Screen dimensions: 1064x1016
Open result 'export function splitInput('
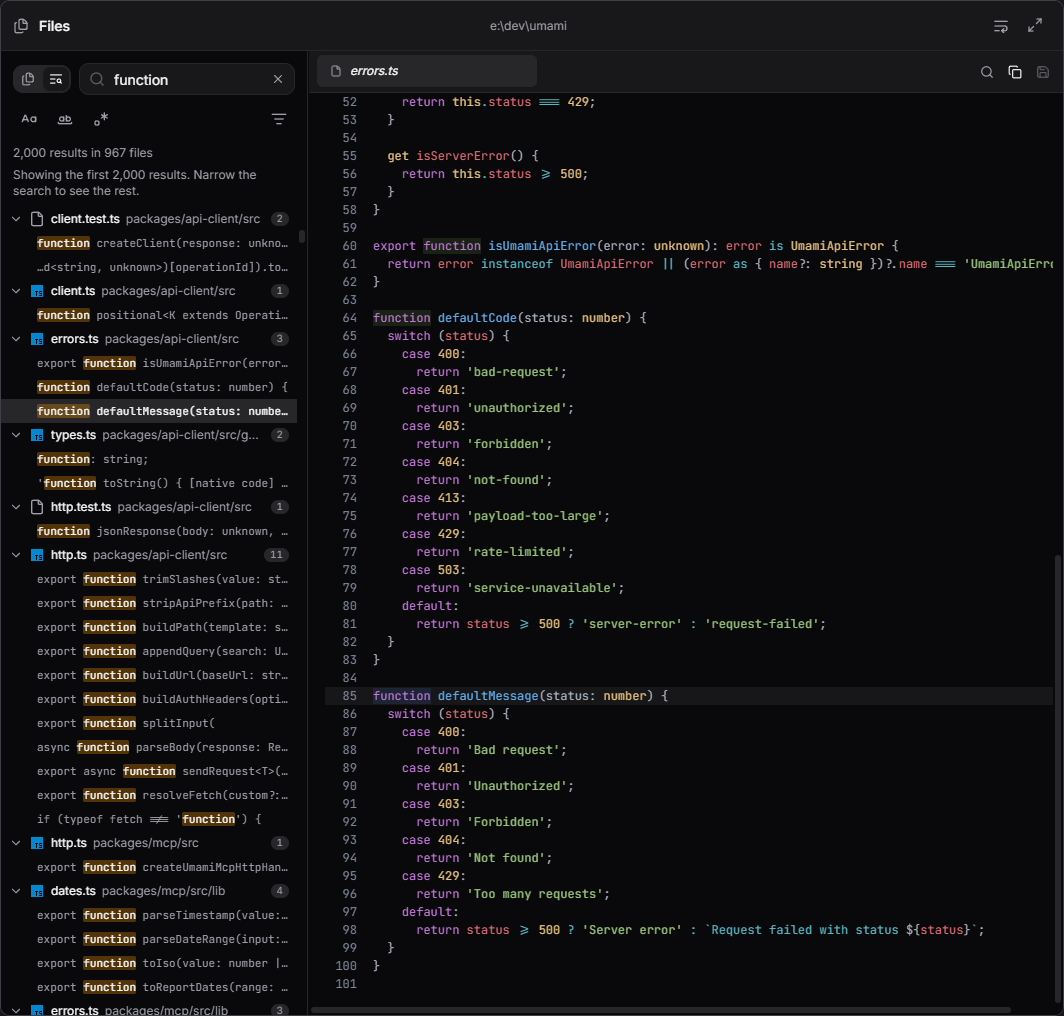149,723
